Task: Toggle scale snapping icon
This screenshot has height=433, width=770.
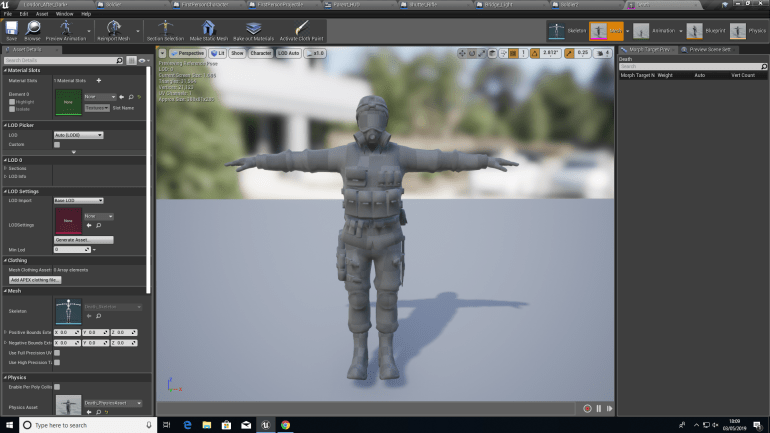Action: click(569, 53)
